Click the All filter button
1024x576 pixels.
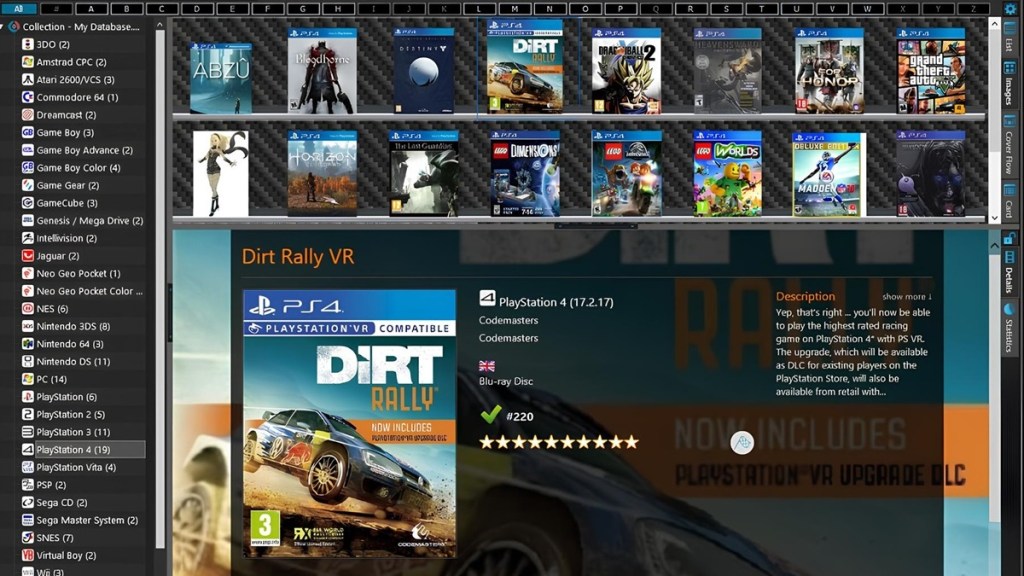[x=18, y=8]
